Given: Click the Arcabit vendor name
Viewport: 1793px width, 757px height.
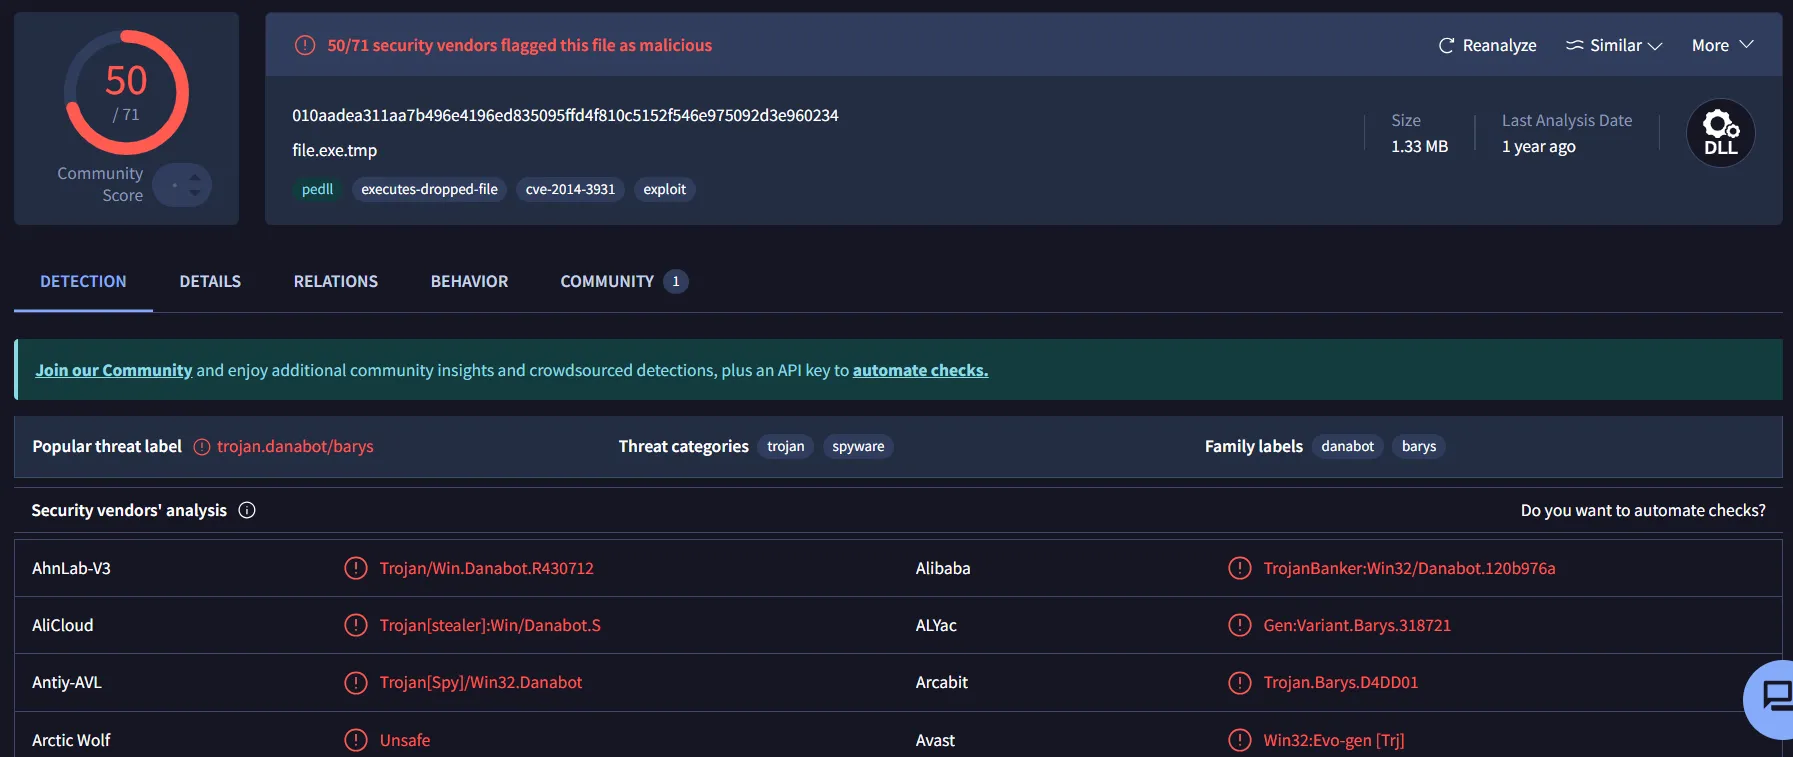Looking at the screenshot, I should click(x=942, y=682).
